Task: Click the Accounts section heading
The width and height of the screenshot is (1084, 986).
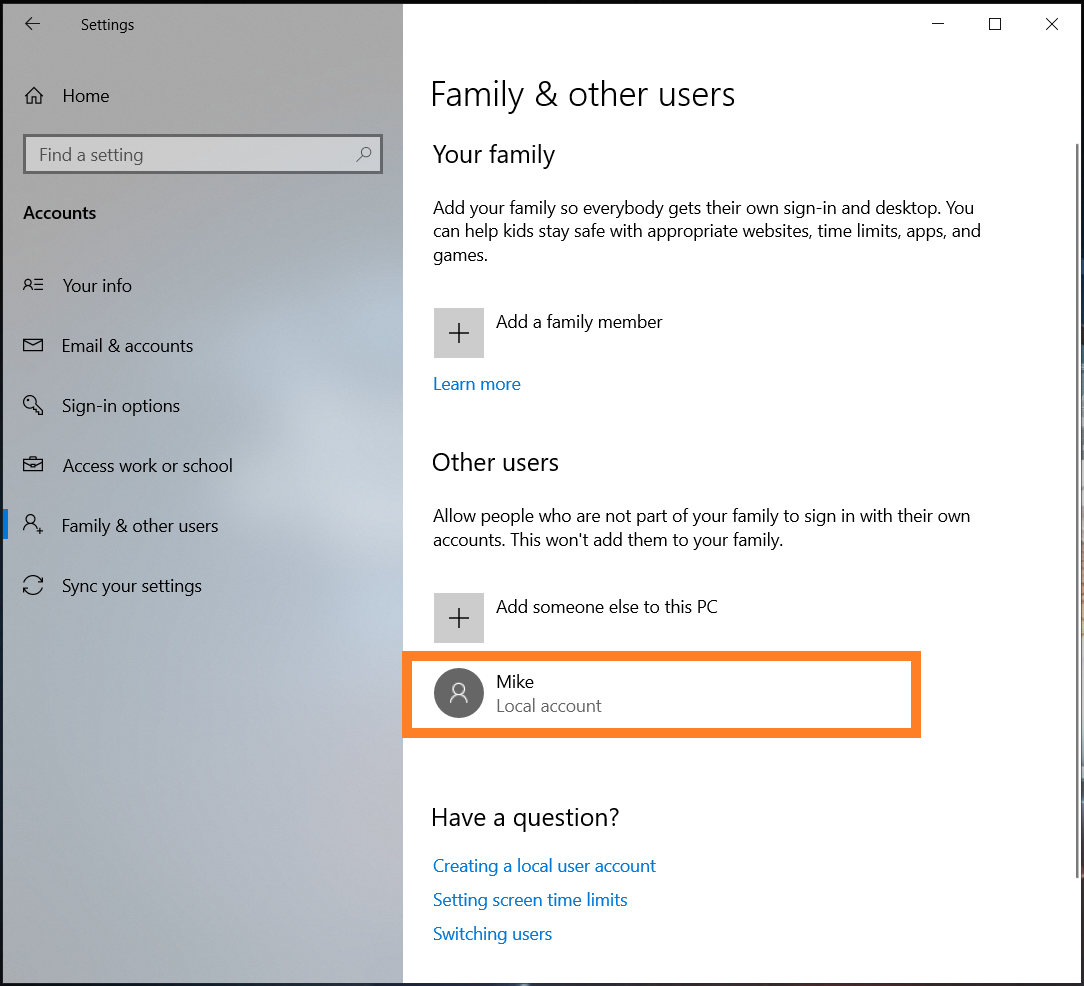Action: (x=59, y=213)
